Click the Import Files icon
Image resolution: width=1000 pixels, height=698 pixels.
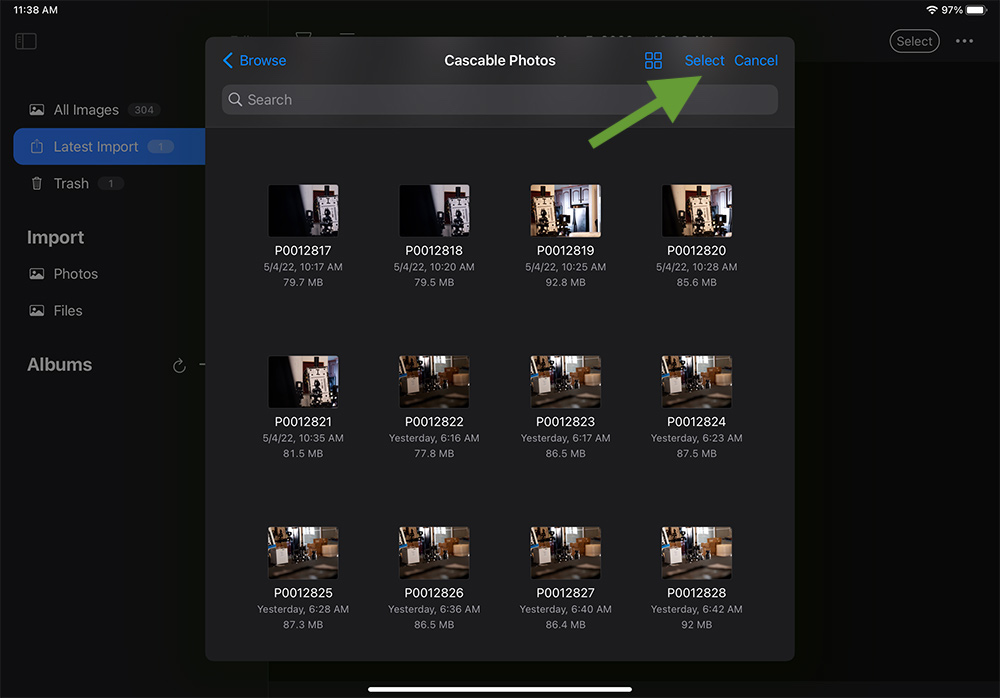(x=37, y=311)
